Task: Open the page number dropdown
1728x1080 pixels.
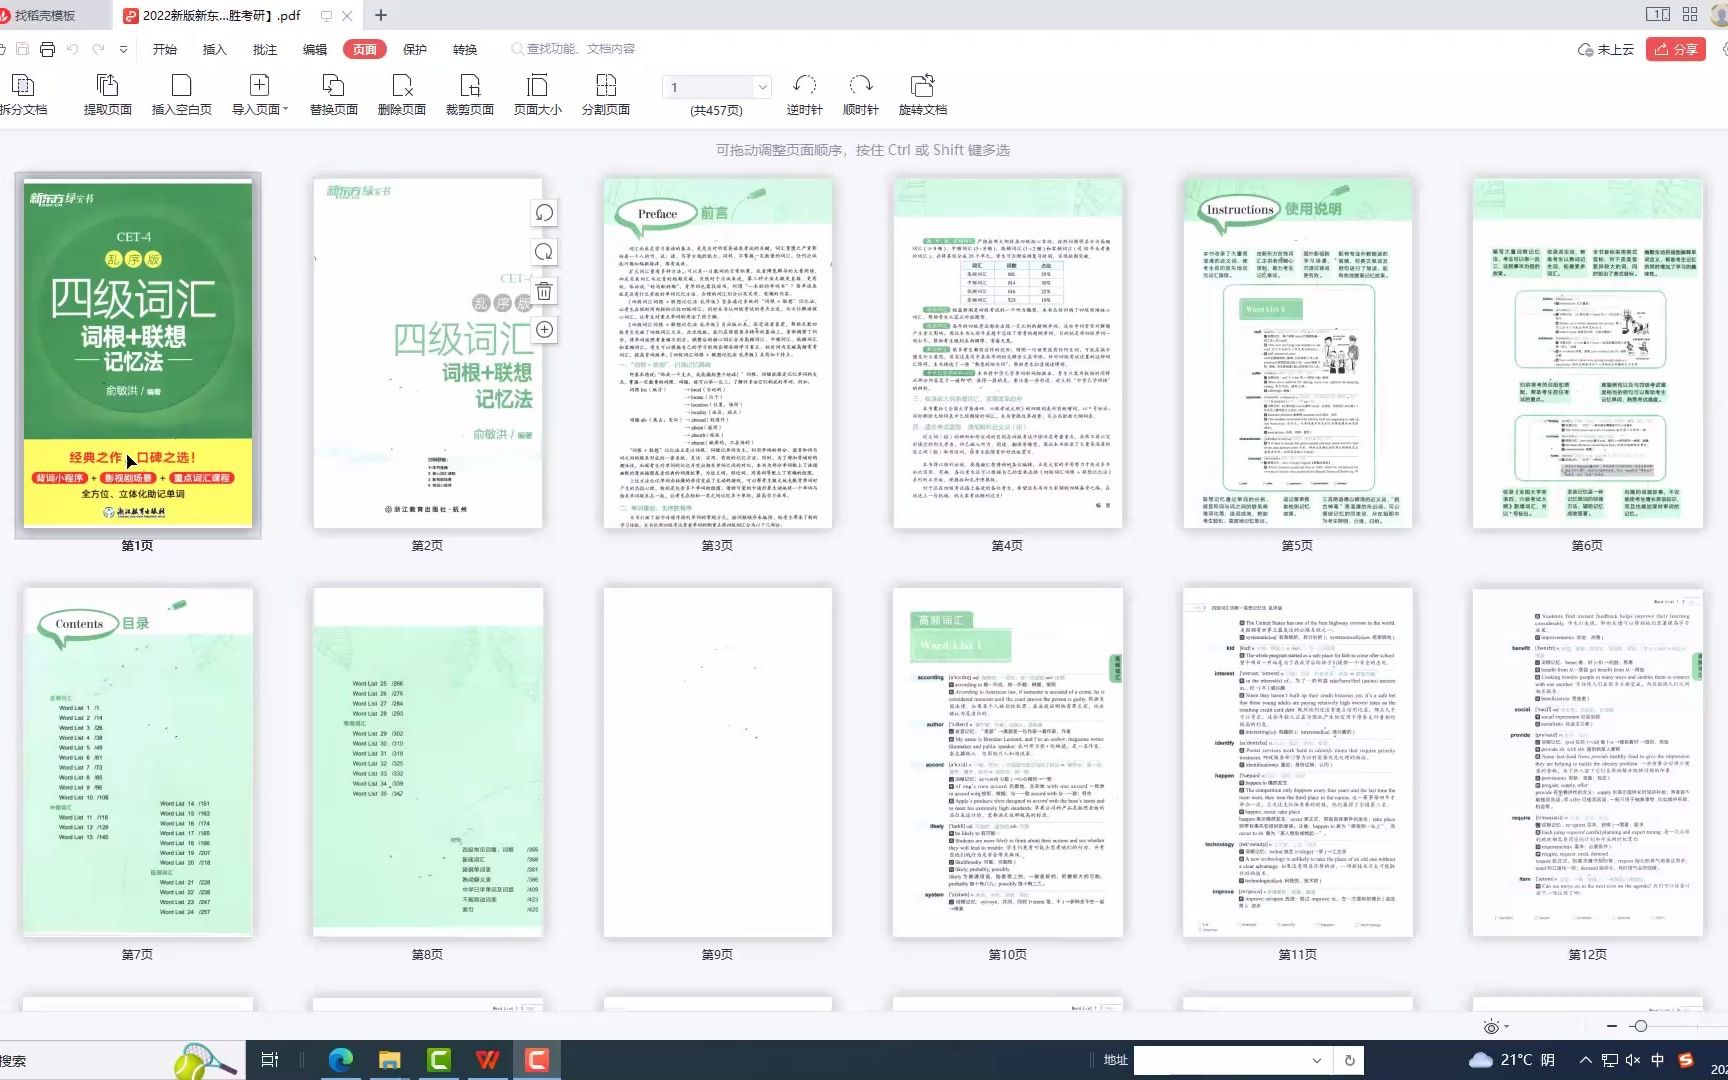Action: 762,87
